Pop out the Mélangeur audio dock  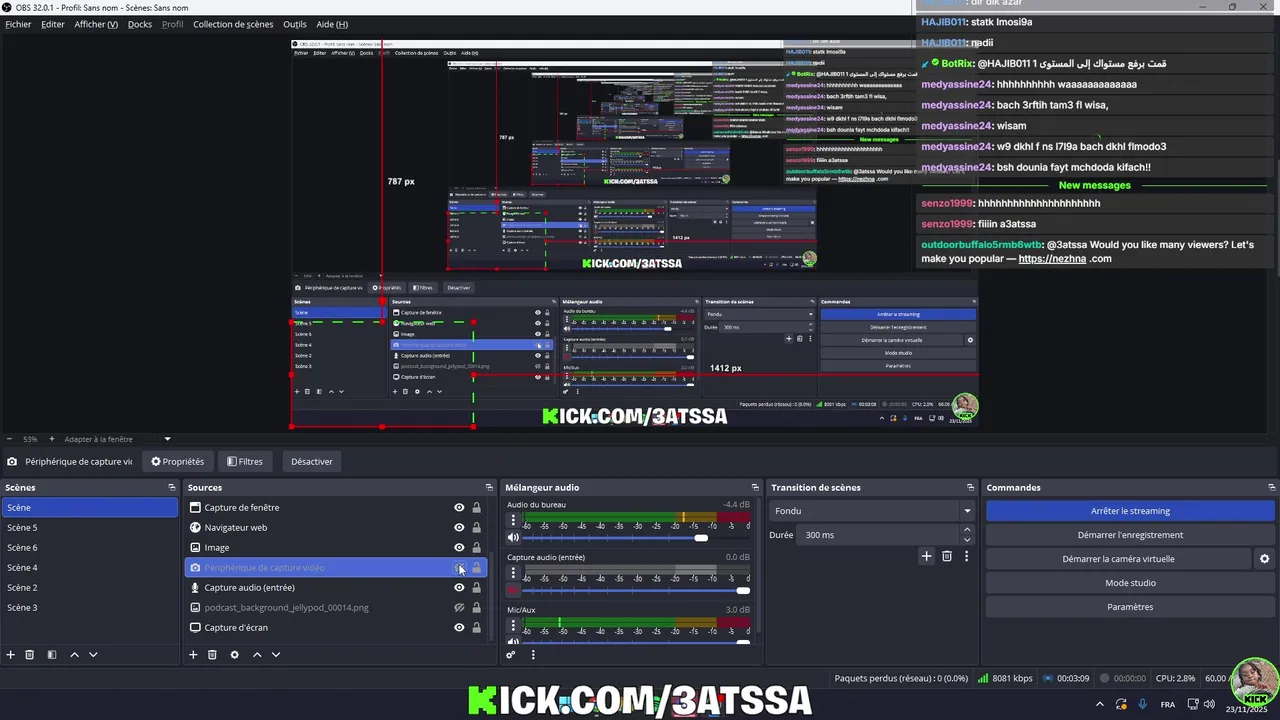coord(755,487)
